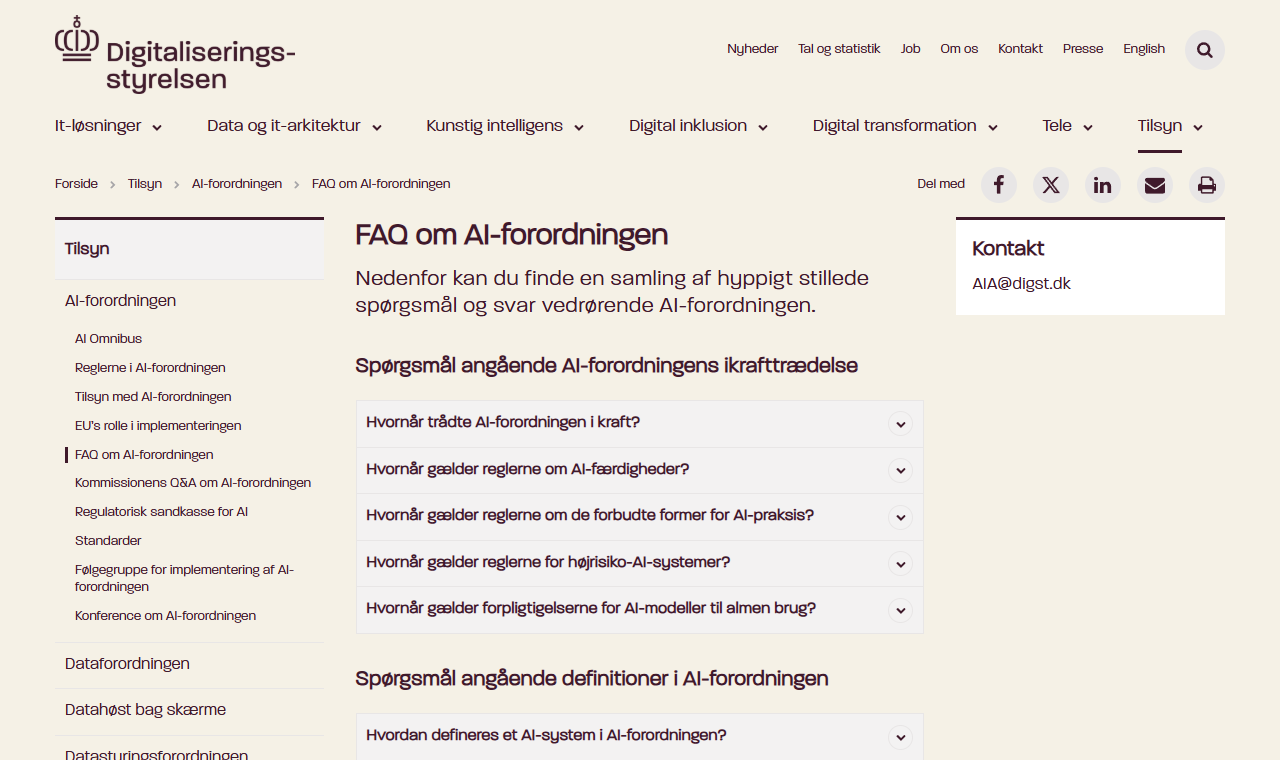Open Reglerne i AI-forordningen sidebar item
Viewport: 1280px width, 760px height.
pyautogui.click(x=150, y=368)
